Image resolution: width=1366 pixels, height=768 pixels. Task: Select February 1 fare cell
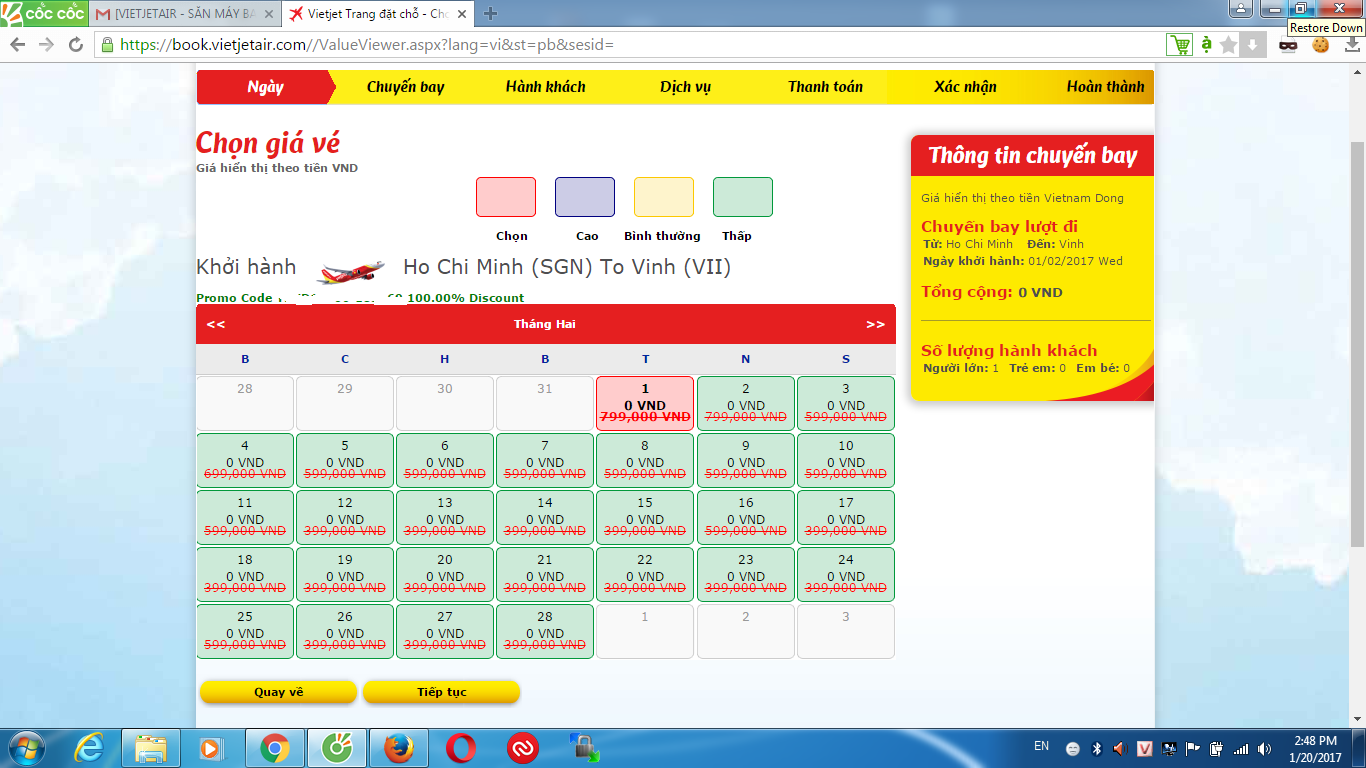click(645, 403)
